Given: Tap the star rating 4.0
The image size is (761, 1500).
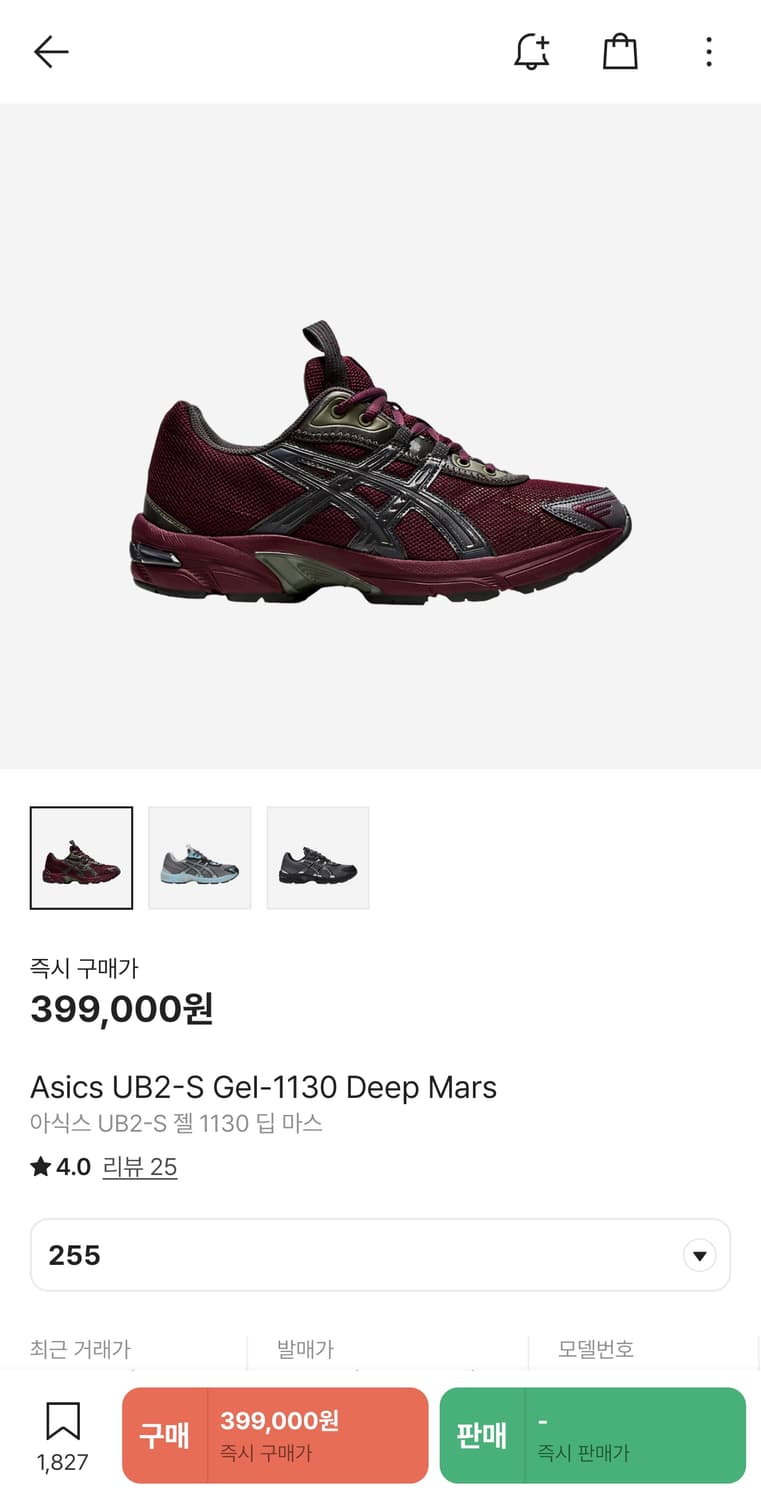Looking at the screenshot, I should (x=61, y=1167).
